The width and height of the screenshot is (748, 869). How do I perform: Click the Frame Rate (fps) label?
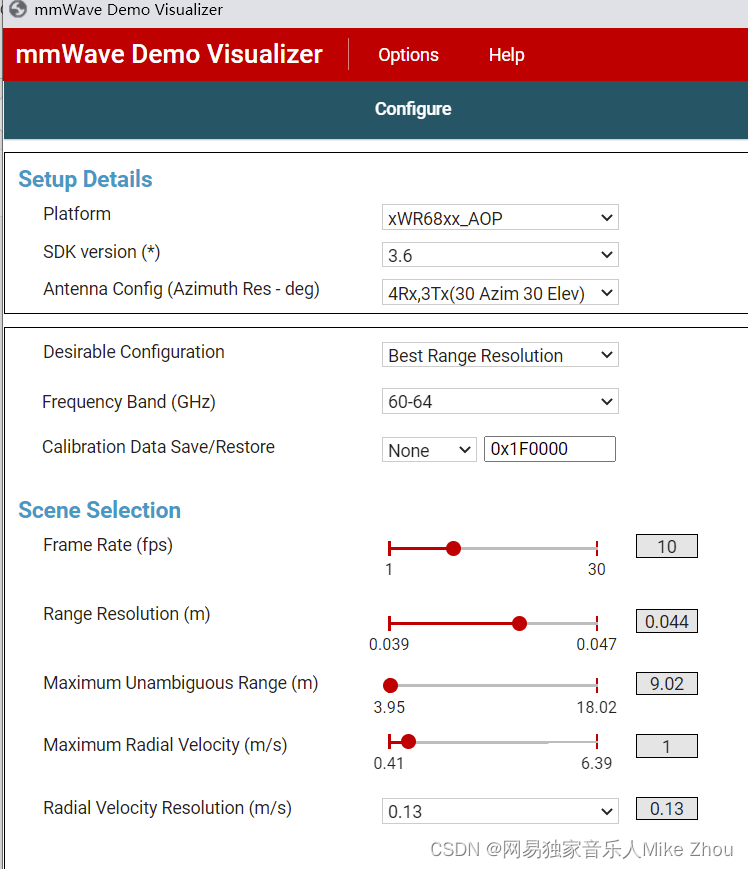108,545
